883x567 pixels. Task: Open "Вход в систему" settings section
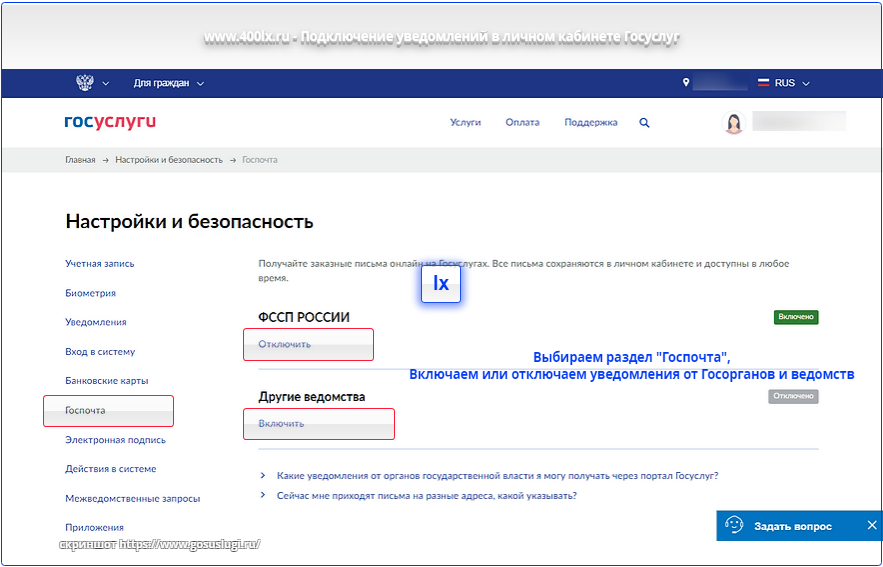[x=100, y=351]
